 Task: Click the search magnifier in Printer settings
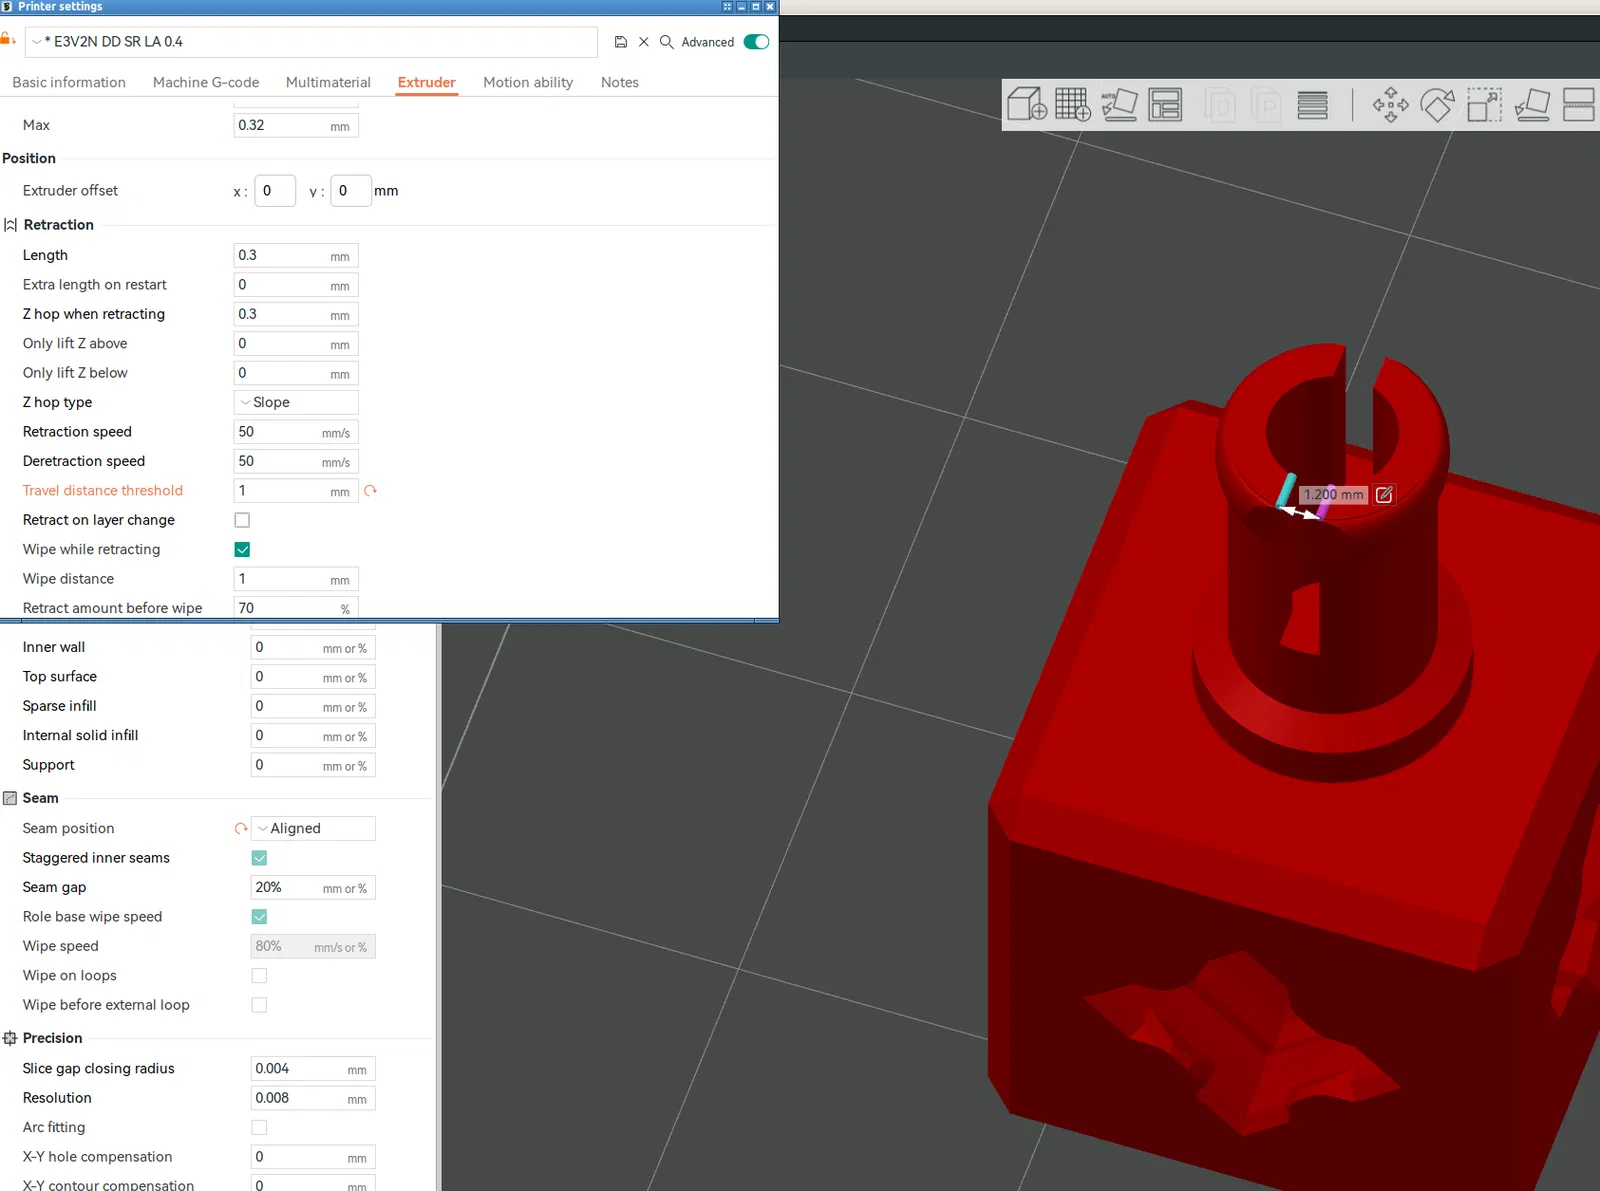[x=667, y=42]
